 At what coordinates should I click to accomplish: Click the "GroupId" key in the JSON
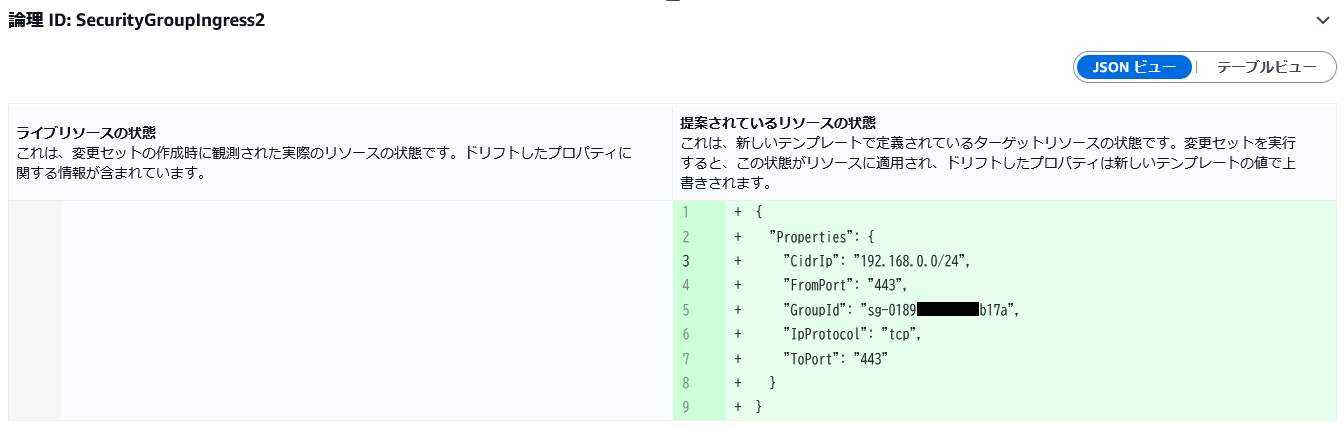(814, 310)
